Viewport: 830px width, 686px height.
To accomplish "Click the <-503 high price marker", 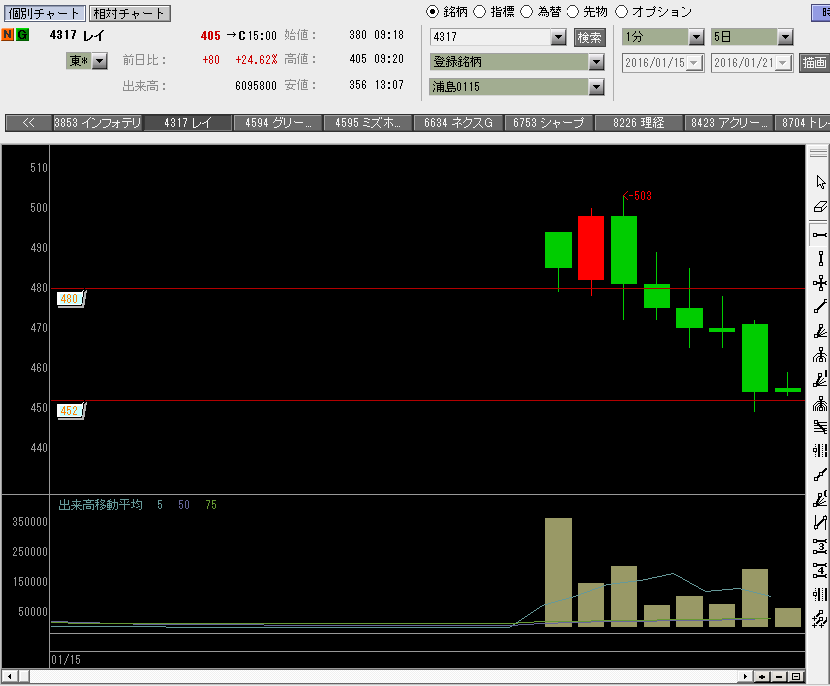I will tap(637, 196).
